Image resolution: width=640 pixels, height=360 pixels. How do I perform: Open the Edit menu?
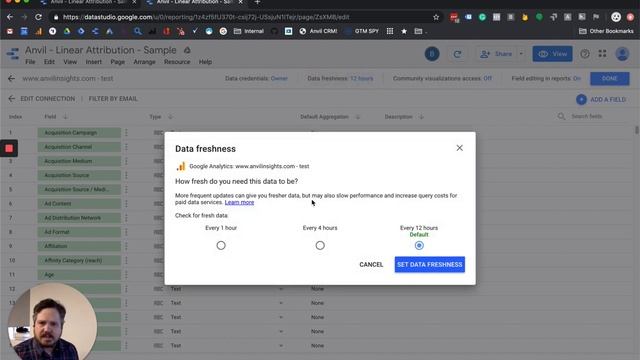[49, 62]
